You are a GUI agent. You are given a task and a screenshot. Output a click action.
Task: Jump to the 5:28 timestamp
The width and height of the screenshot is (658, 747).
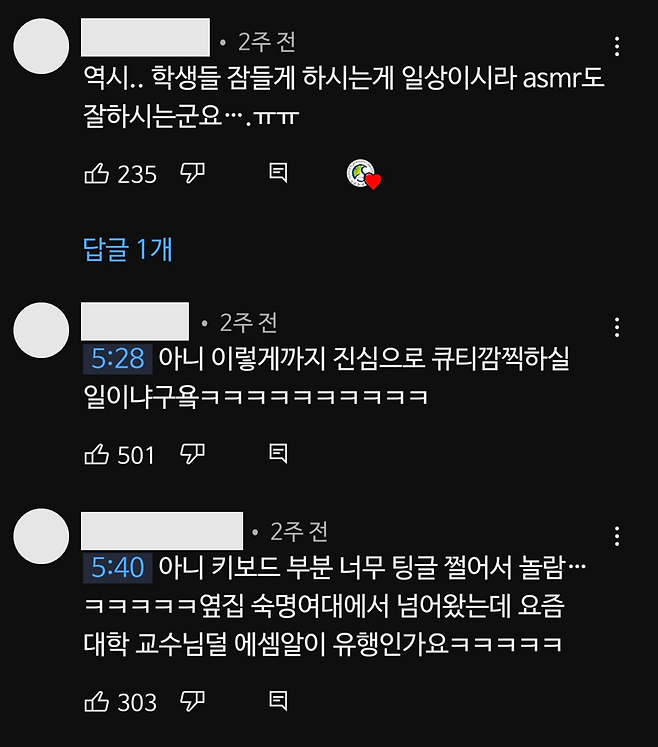(118, 359)
